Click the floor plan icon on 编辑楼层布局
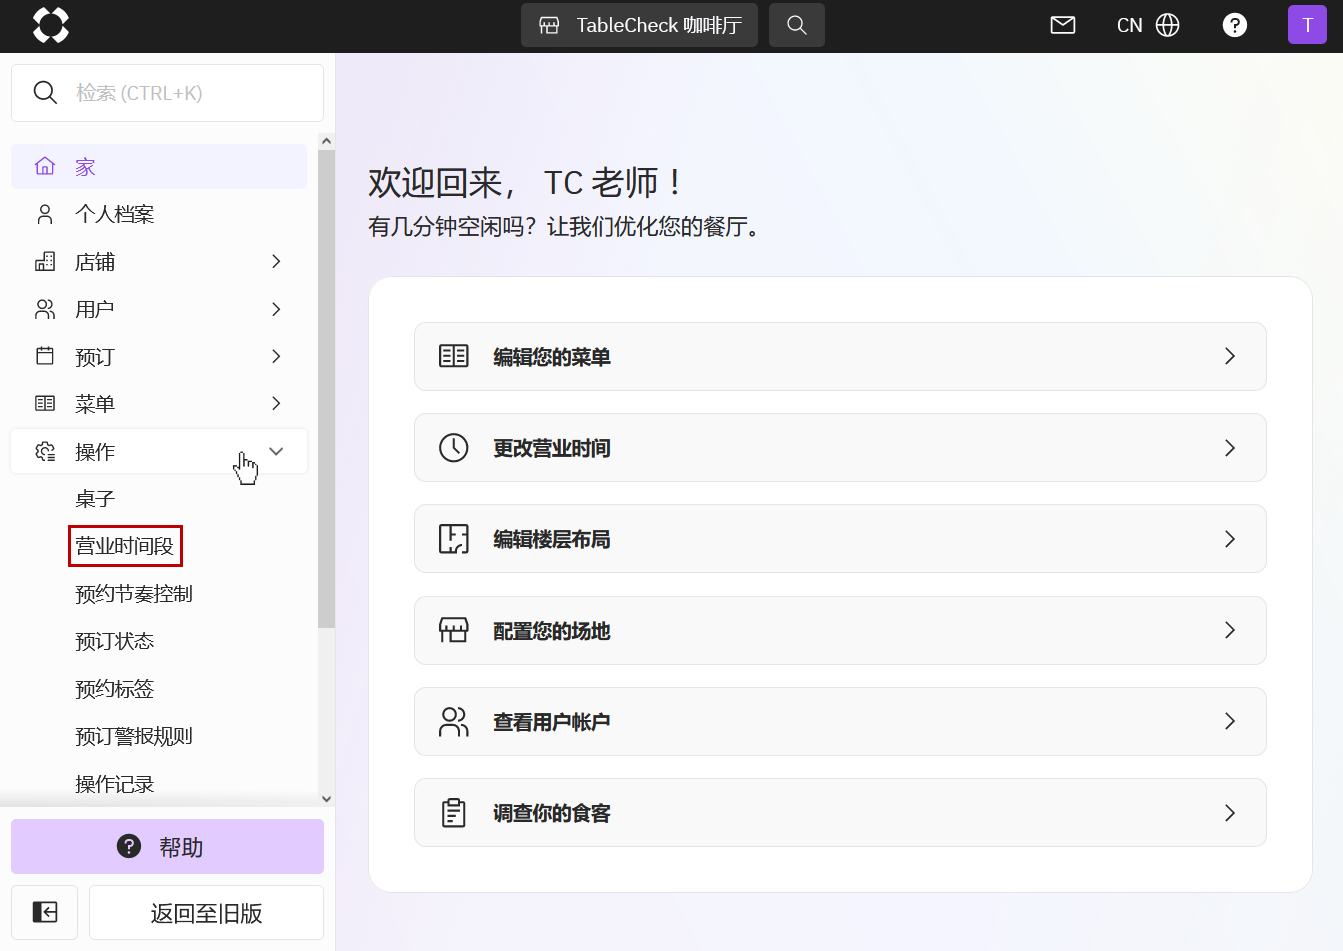Image resolution: width=1343 pixels, height=951 pixels. point(454,539)
